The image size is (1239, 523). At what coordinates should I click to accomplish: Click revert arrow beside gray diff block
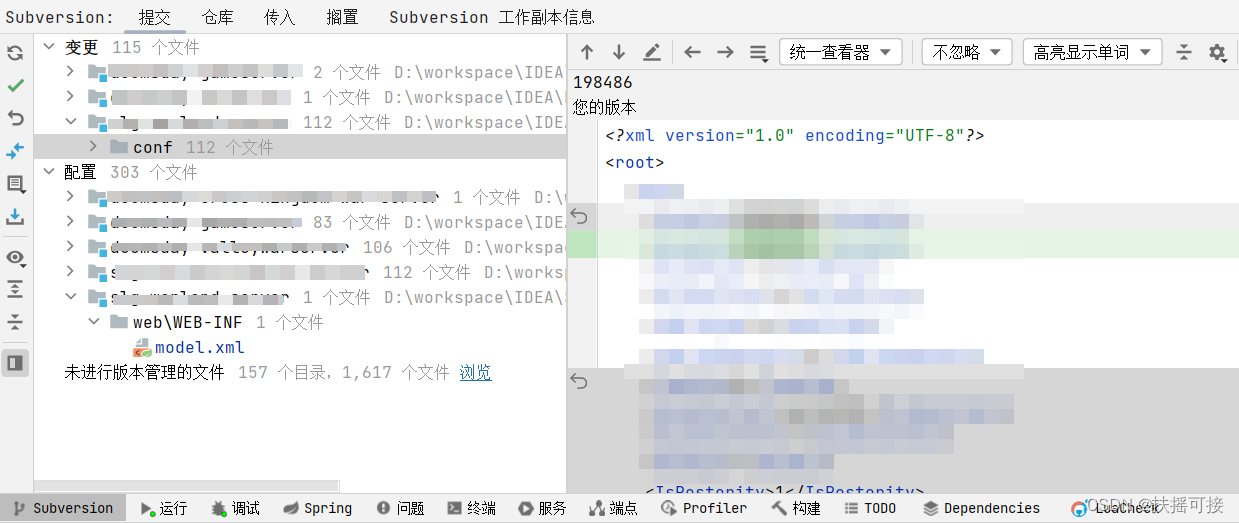(580, 380)
